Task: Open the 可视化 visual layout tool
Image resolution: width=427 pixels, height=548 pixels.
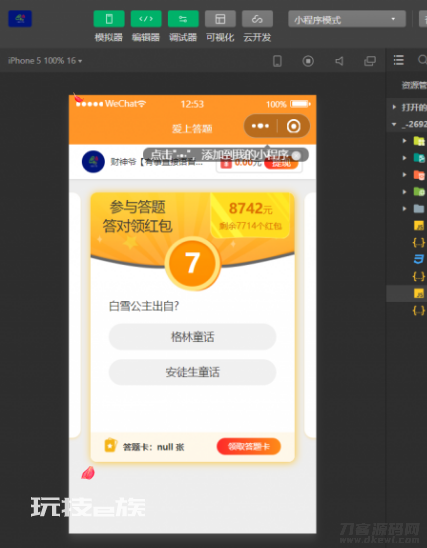Action: click(x=220, y=19)
